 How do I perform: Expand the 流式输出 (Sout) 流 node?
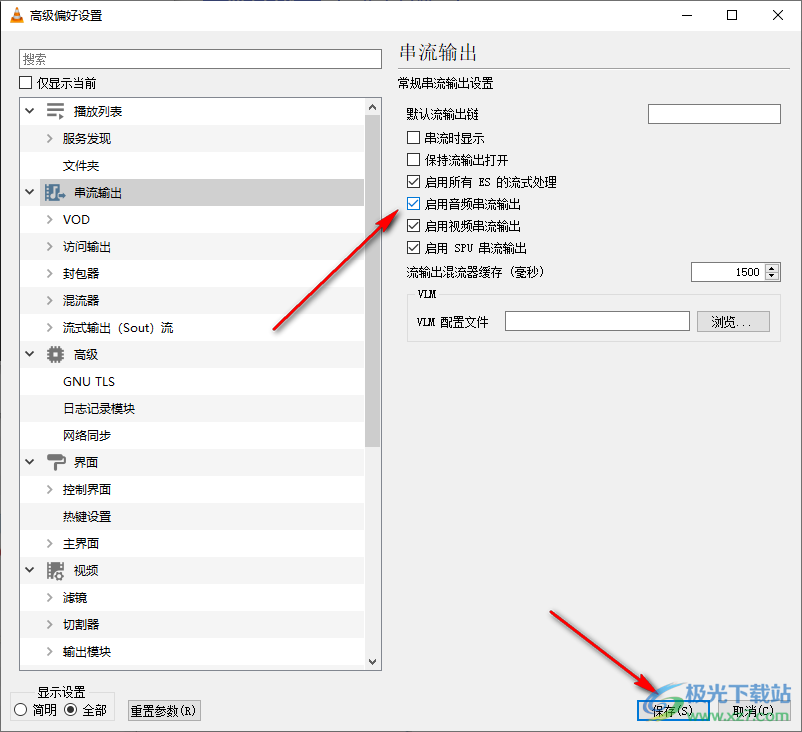pyautogui.click(x=50, y=327)
